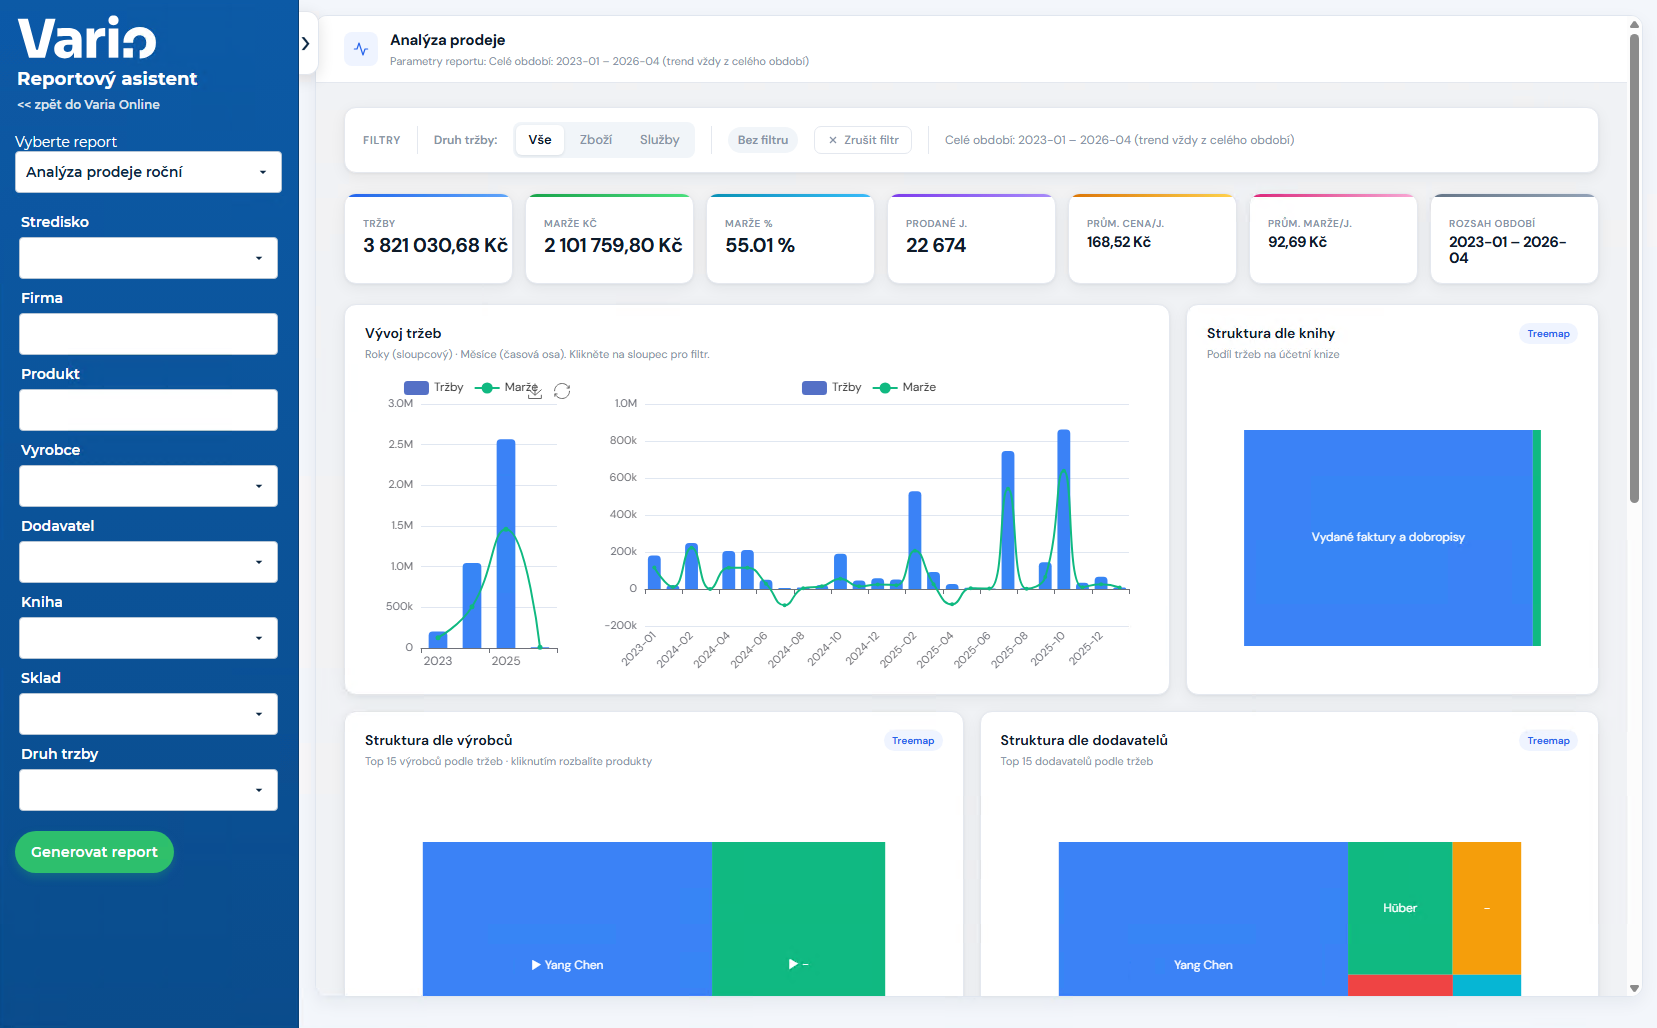Expand the Stredisko dropdown
The height and width of the screenshot is (1028, 1657).
click(x=148, y=258)
